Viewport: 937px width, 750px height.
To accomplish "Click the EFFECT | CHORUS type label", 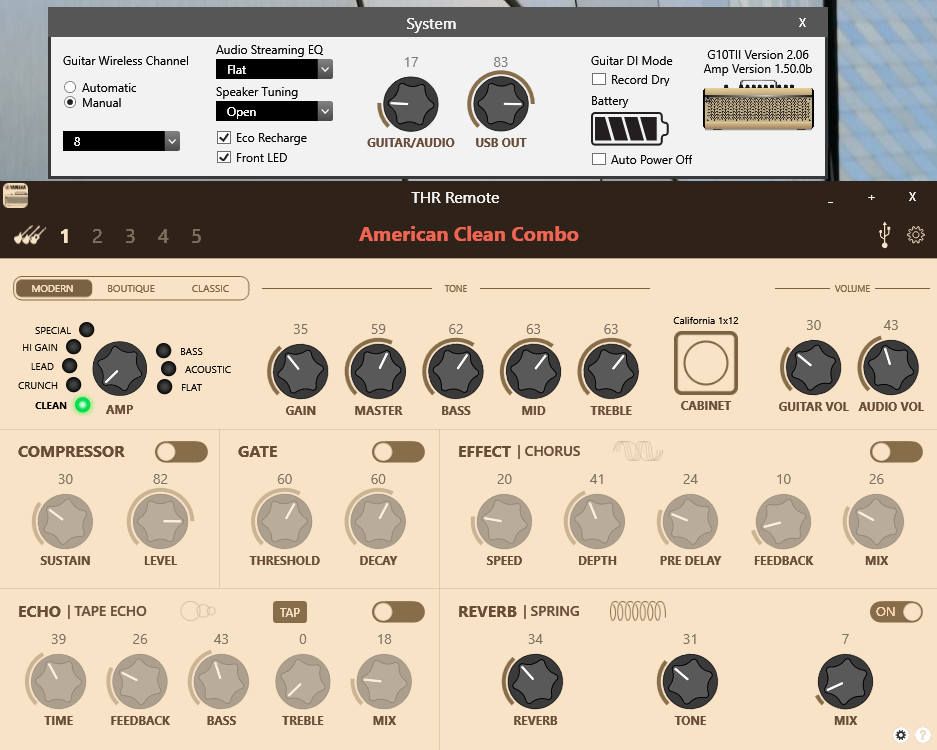I will [519, 451].
